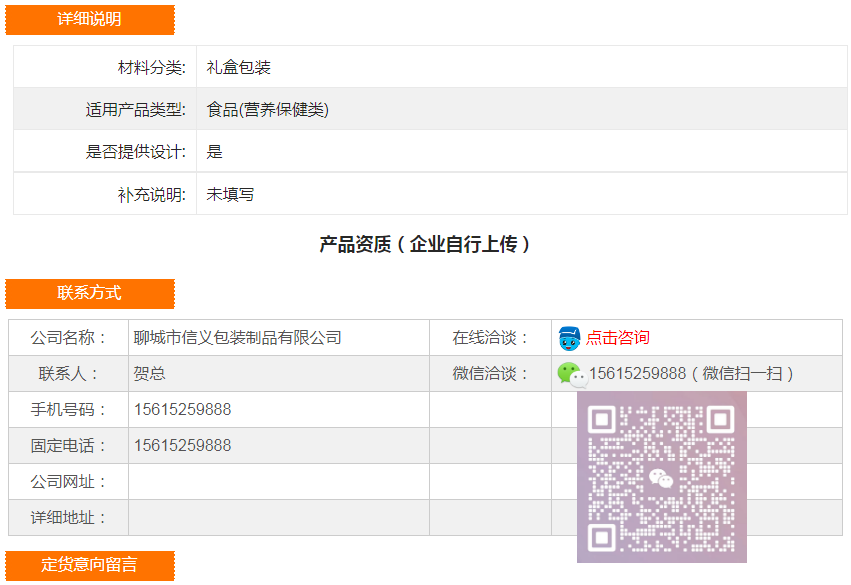Click the 礼盒包装 material category value
The height and width of the screenshot is (585, 851).
coord(239,68)
